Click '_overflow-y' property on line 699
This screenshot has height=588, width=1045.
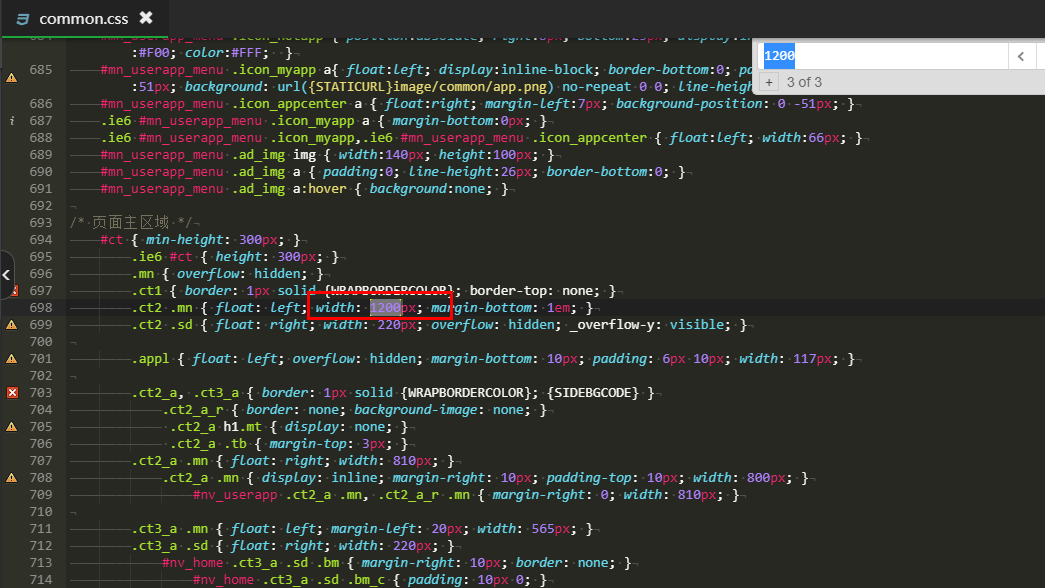612,325
